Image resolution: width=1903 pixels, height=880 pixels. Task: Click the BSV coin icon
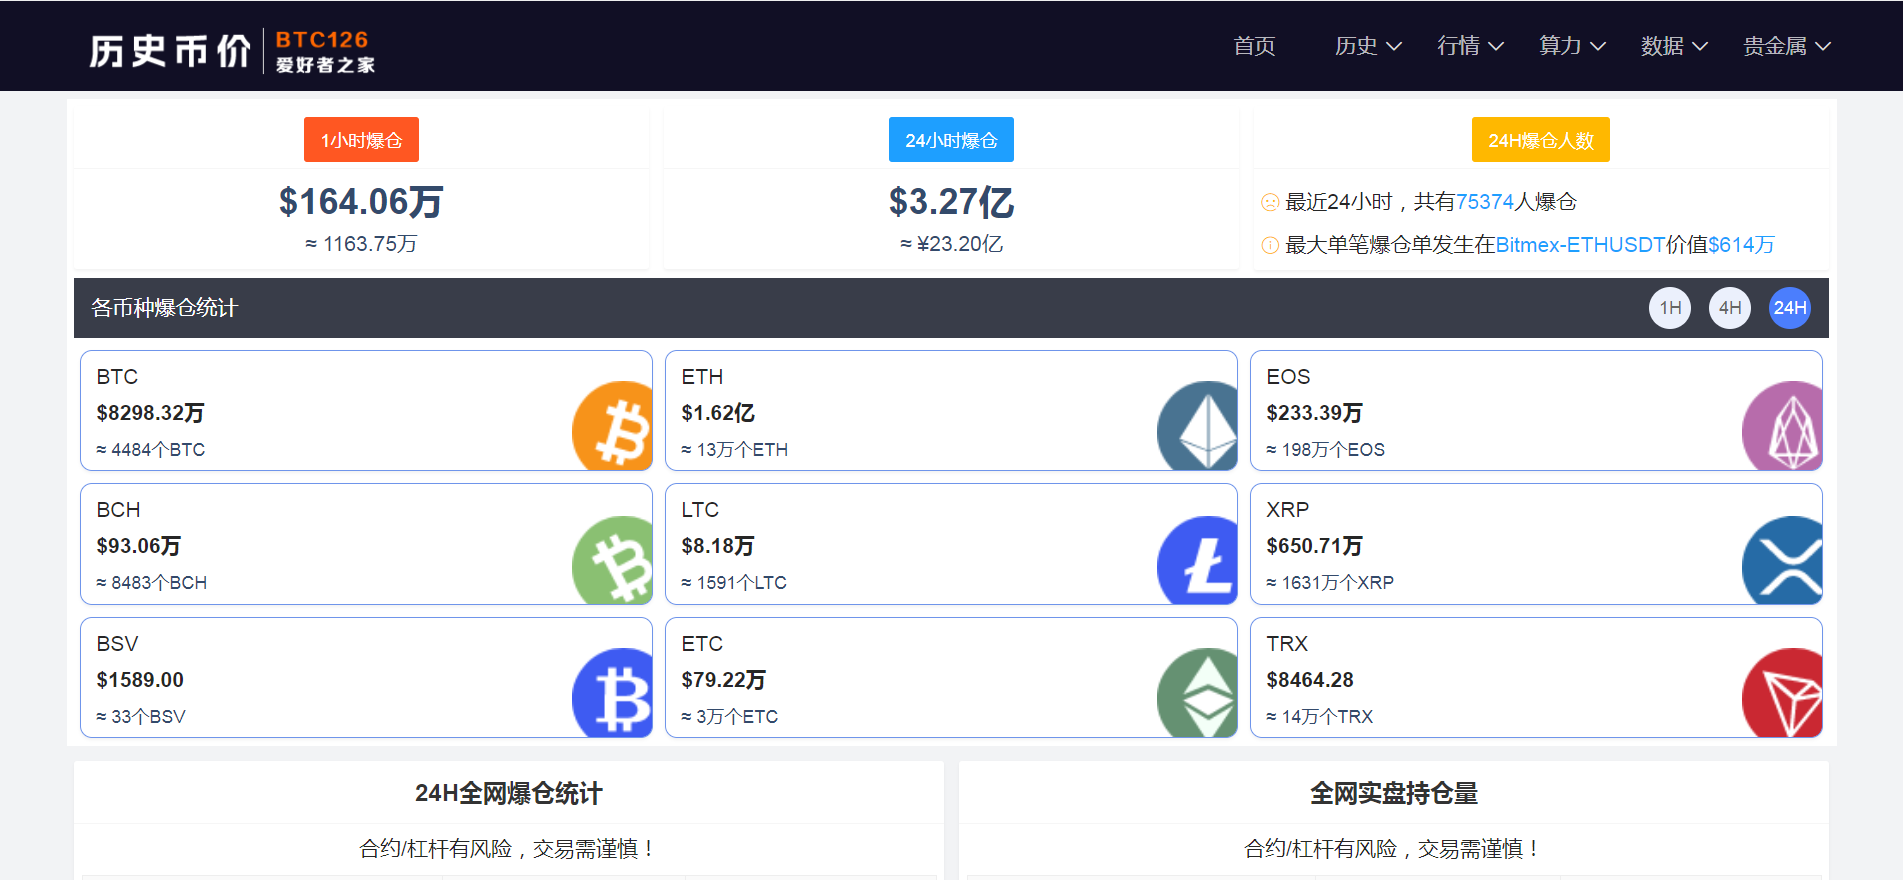[613, 693]
